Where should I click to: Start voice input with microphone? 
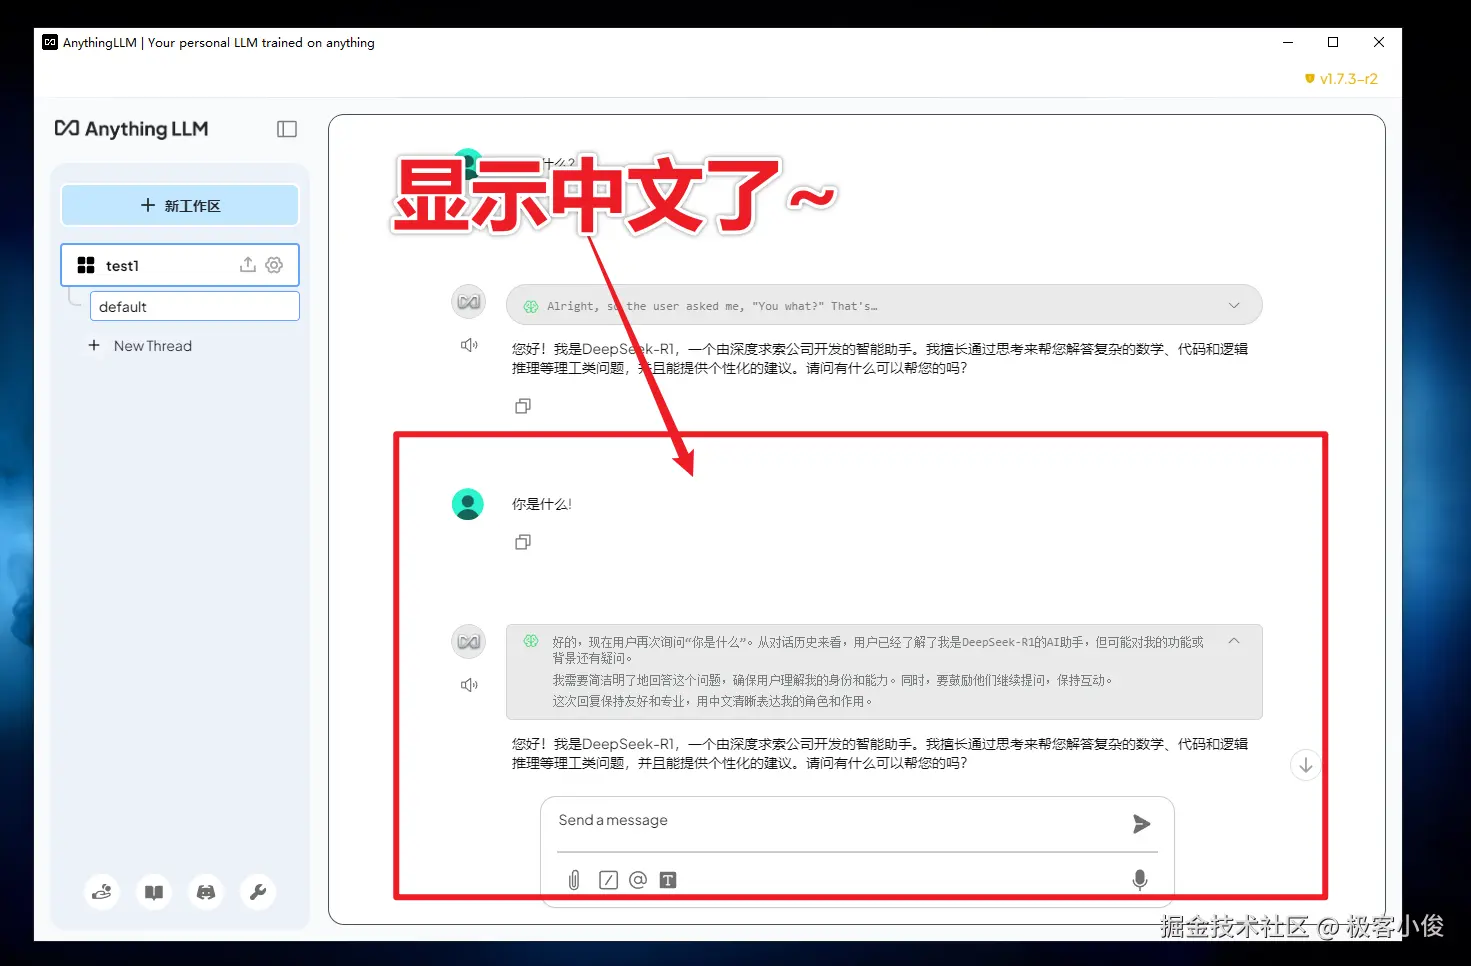(1139, 880)
